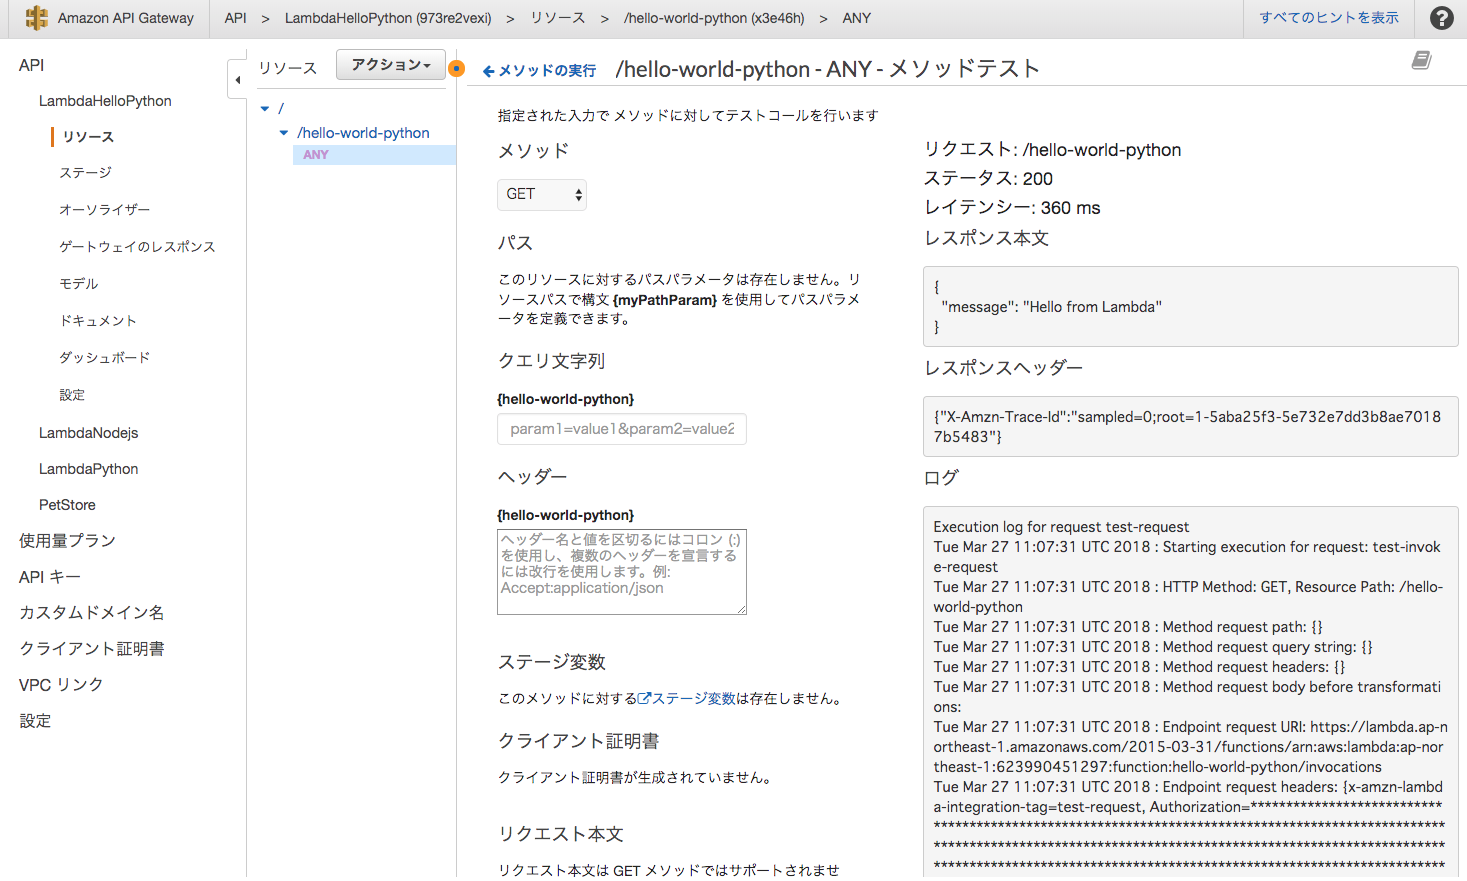Open LambdaHelloPython (973re2vexi) breadcrumb
This screenshot has width=1467, height=881.
[388, 18]
